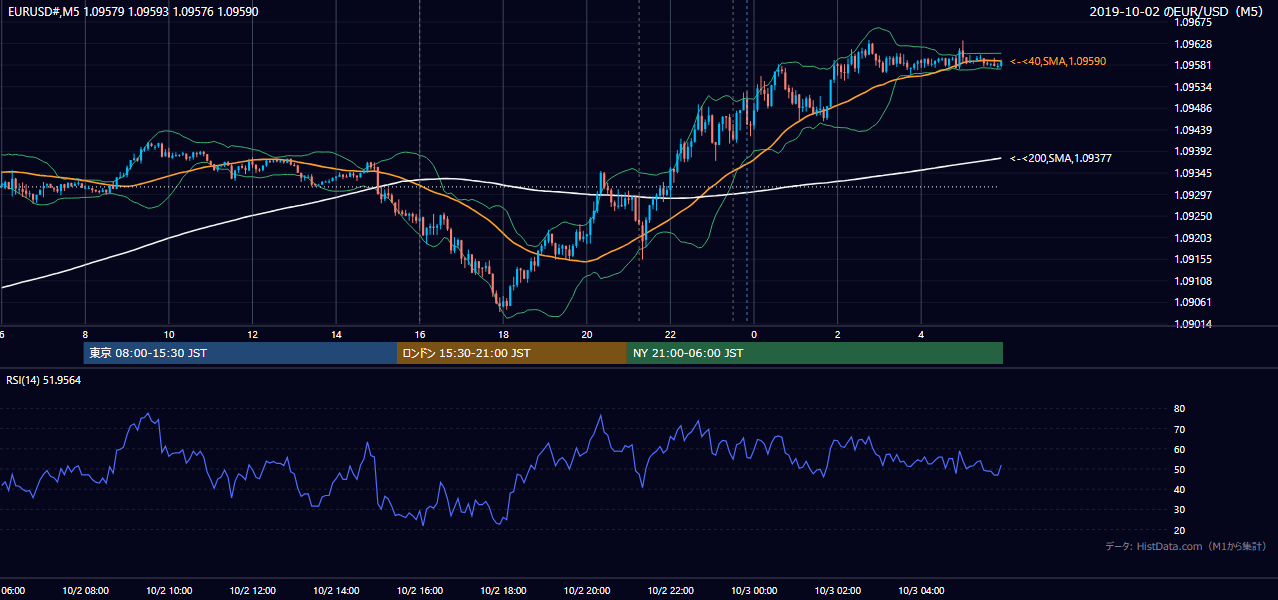Click hour label 2 under the price chart
This screenshot has width=1278, height=600.
pyautogui.click(x=838, y=335)
